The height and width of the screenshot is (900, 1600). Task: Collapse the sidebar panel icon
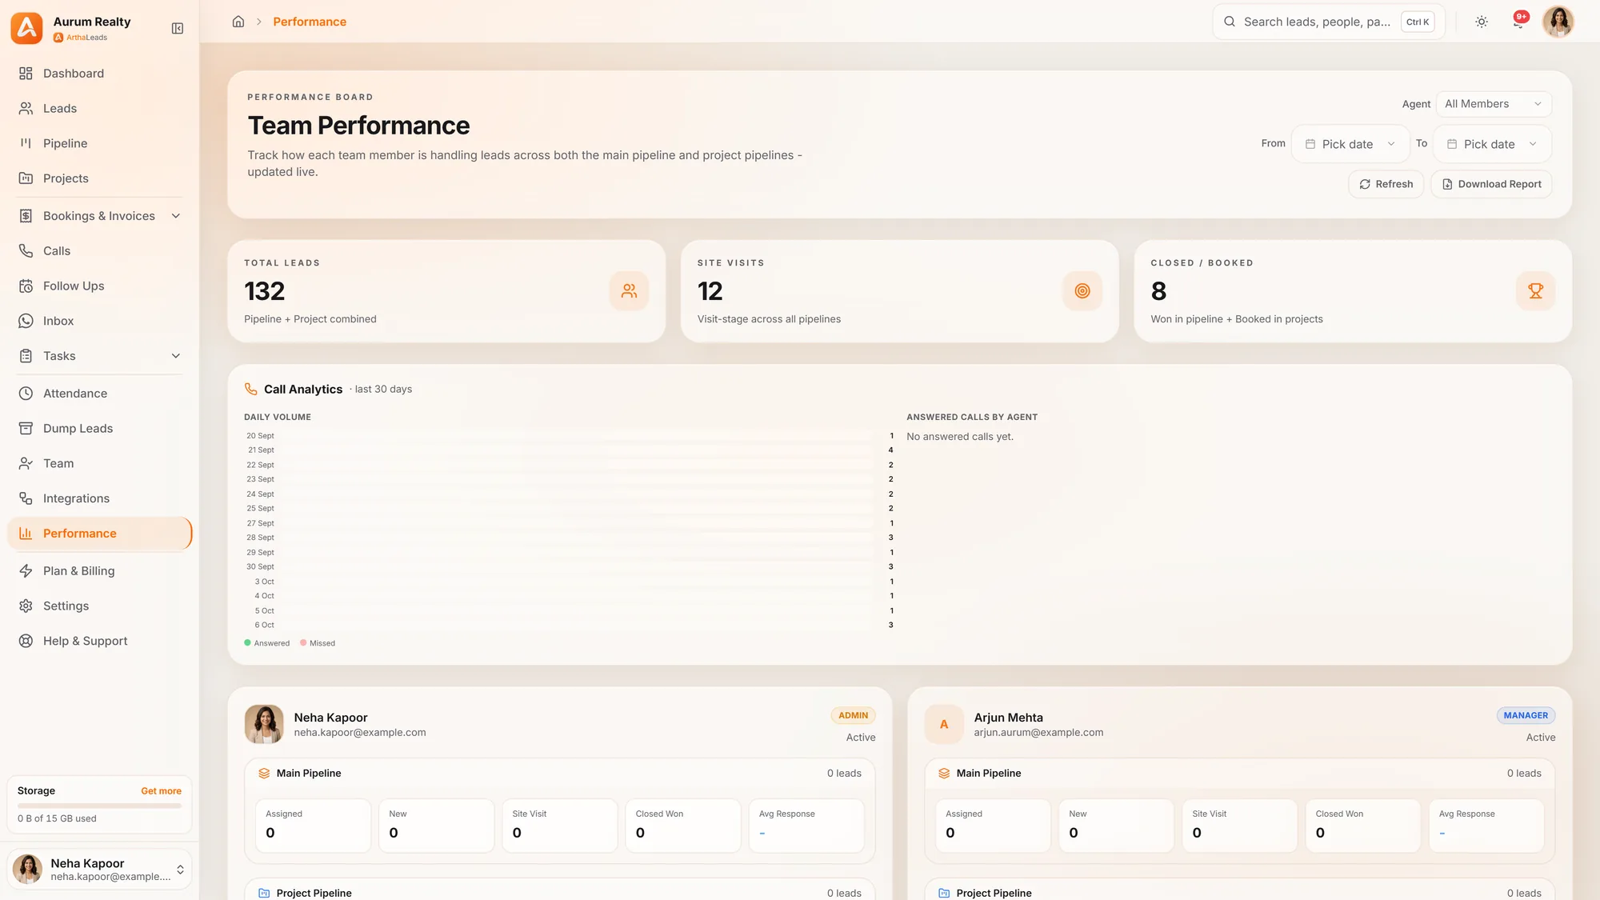177,28
